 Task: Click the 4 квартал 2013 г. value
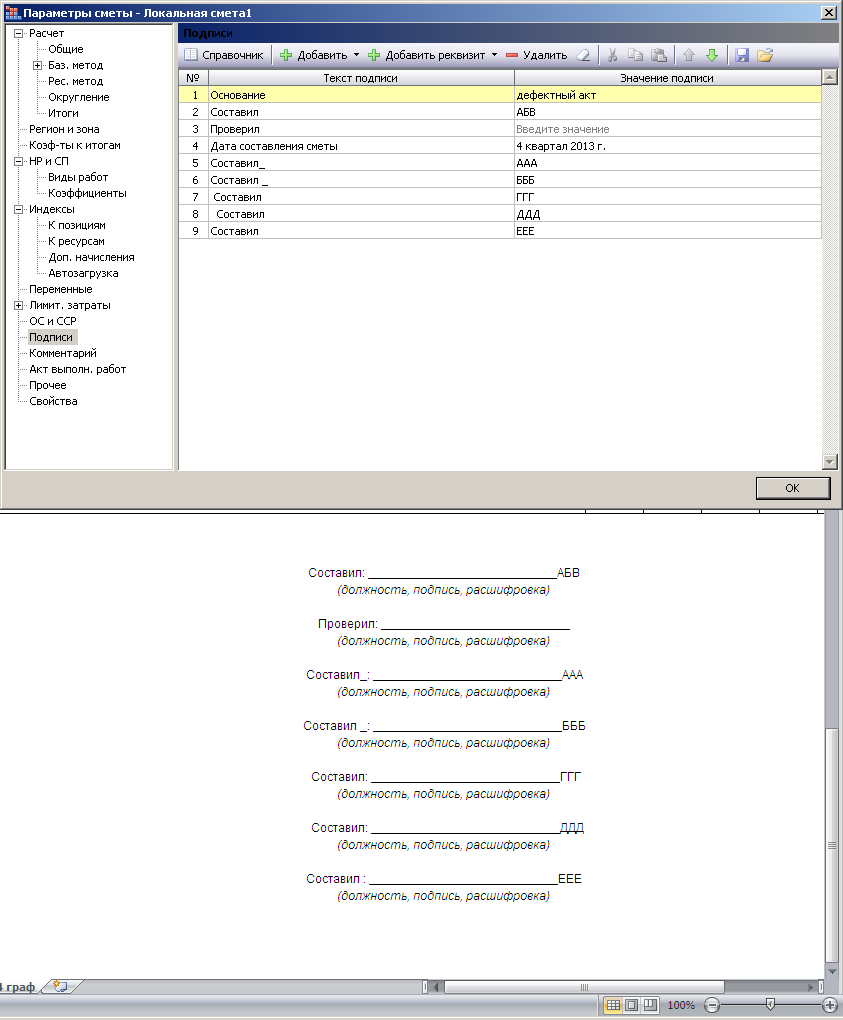(x=667, y=146)
